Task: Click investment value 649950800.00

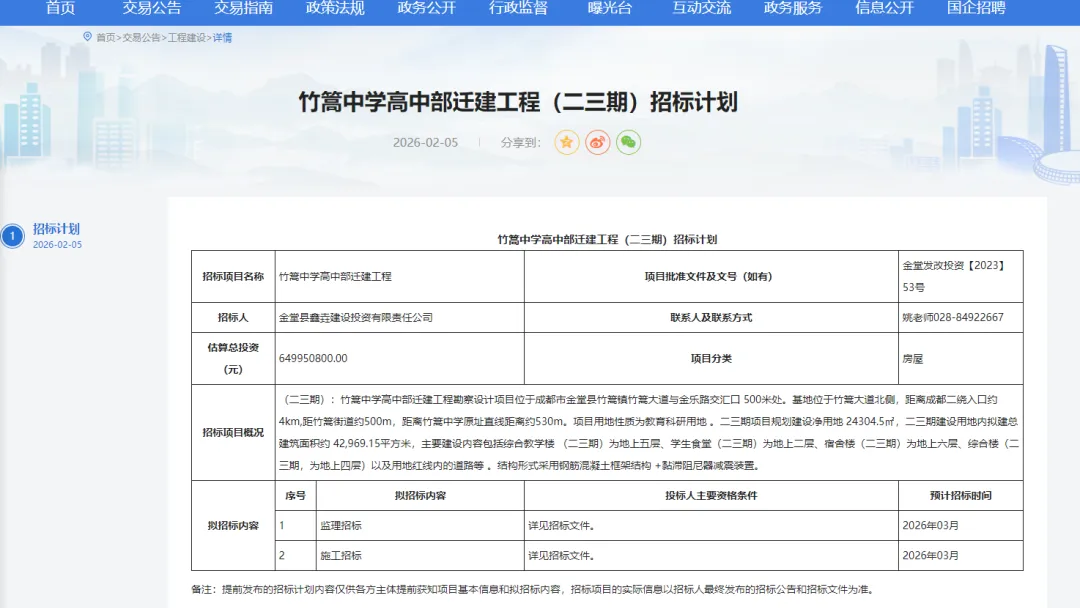Action: [x=399, y=359]
